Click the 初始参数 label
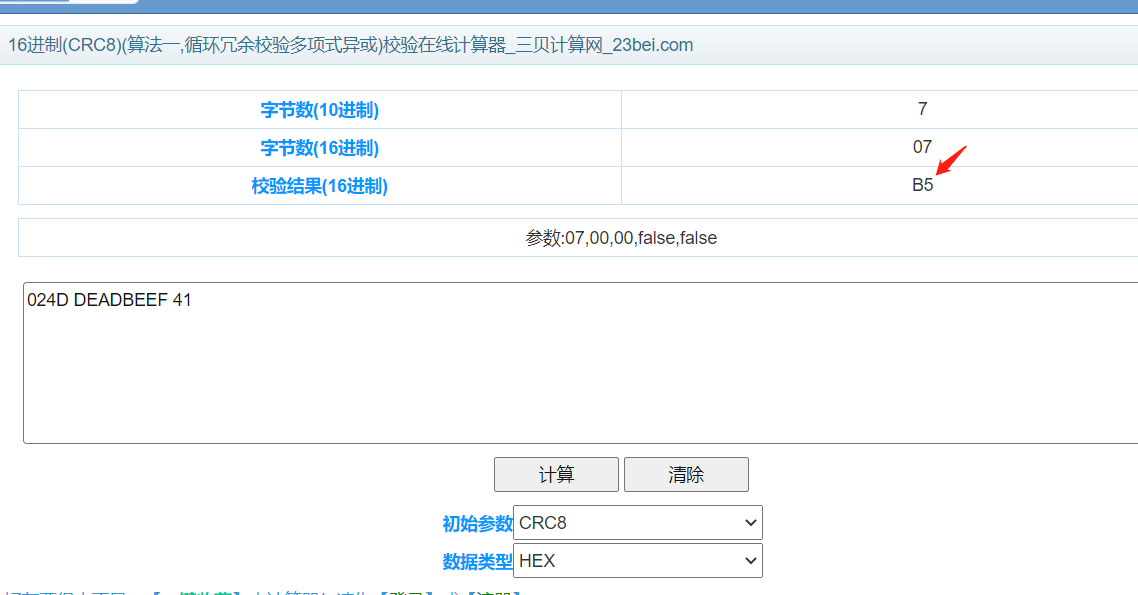Image resolution: width=1138 pixels, height=595 pixels. coord(478,524)
